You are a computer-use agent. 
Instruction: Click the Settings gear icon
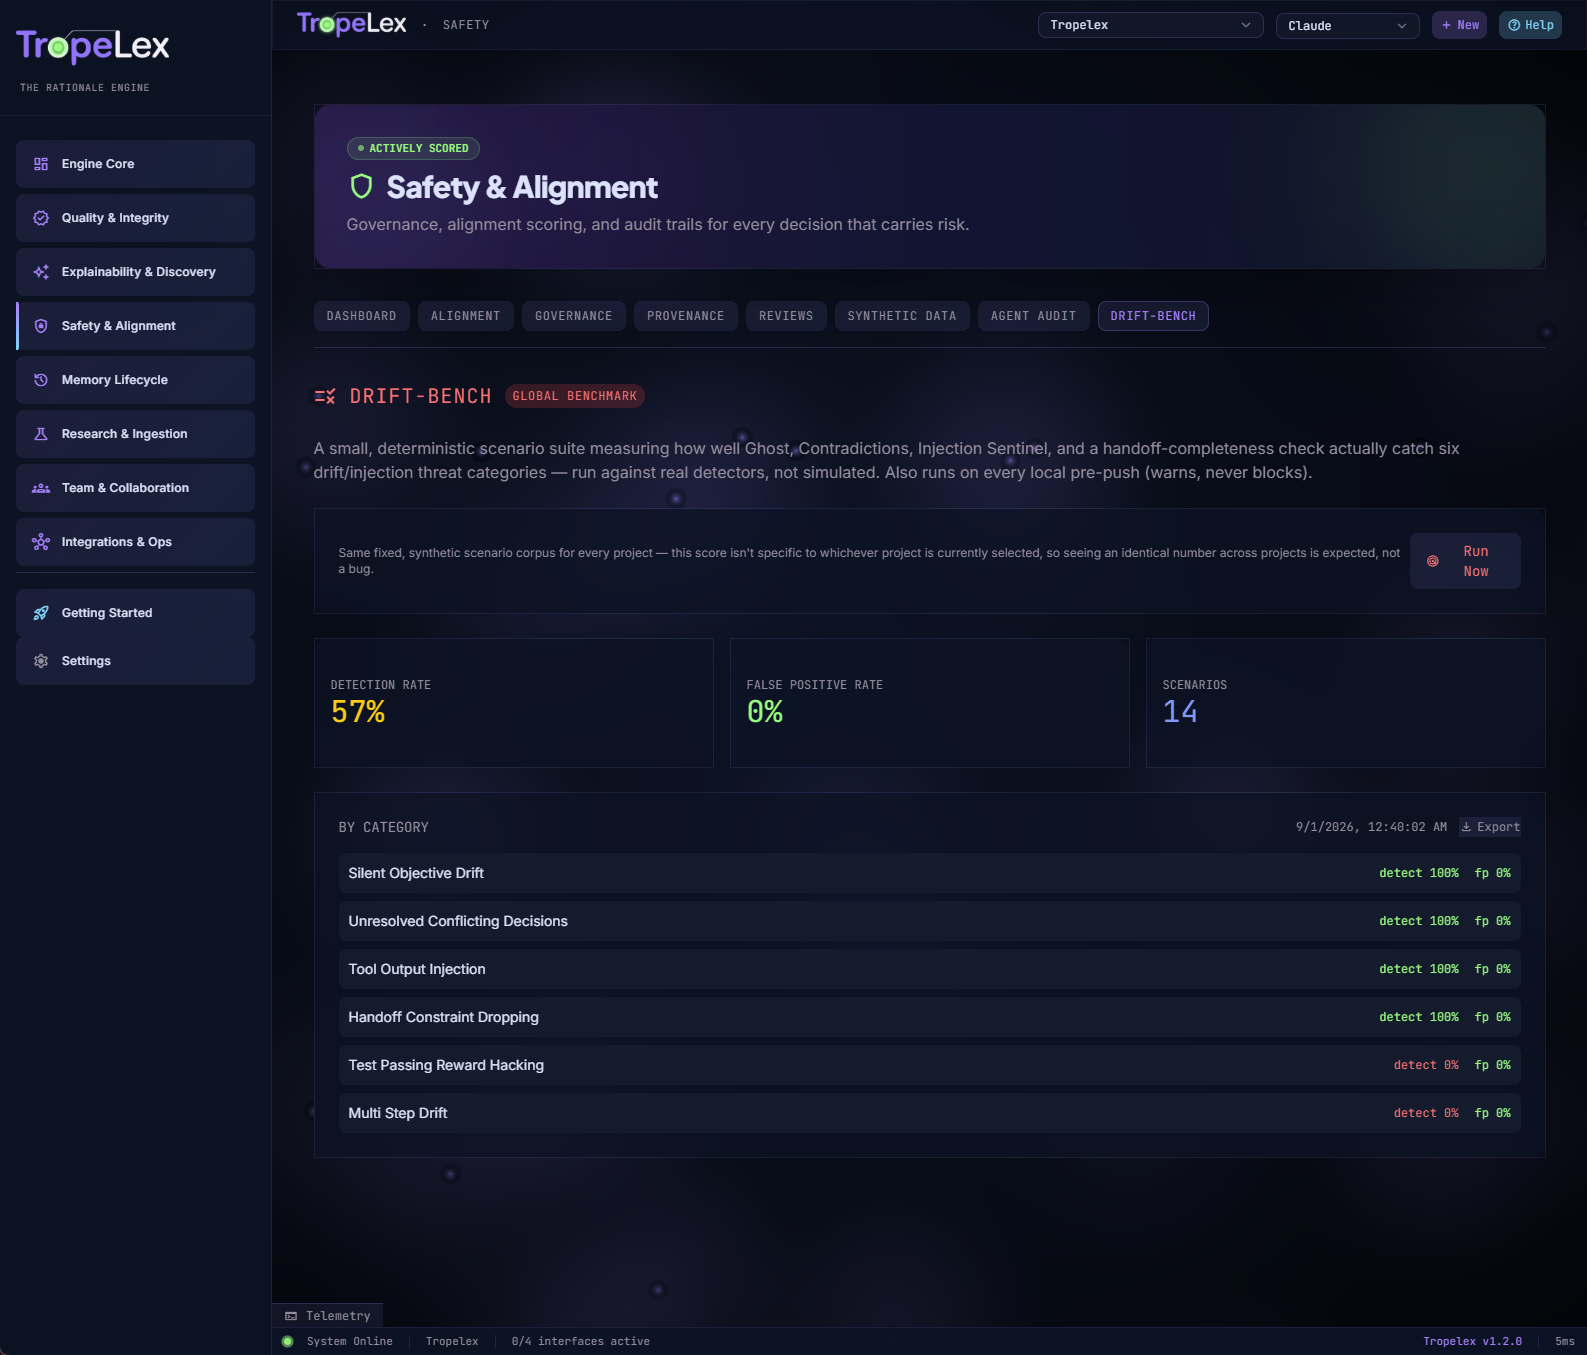coord(41,661)
